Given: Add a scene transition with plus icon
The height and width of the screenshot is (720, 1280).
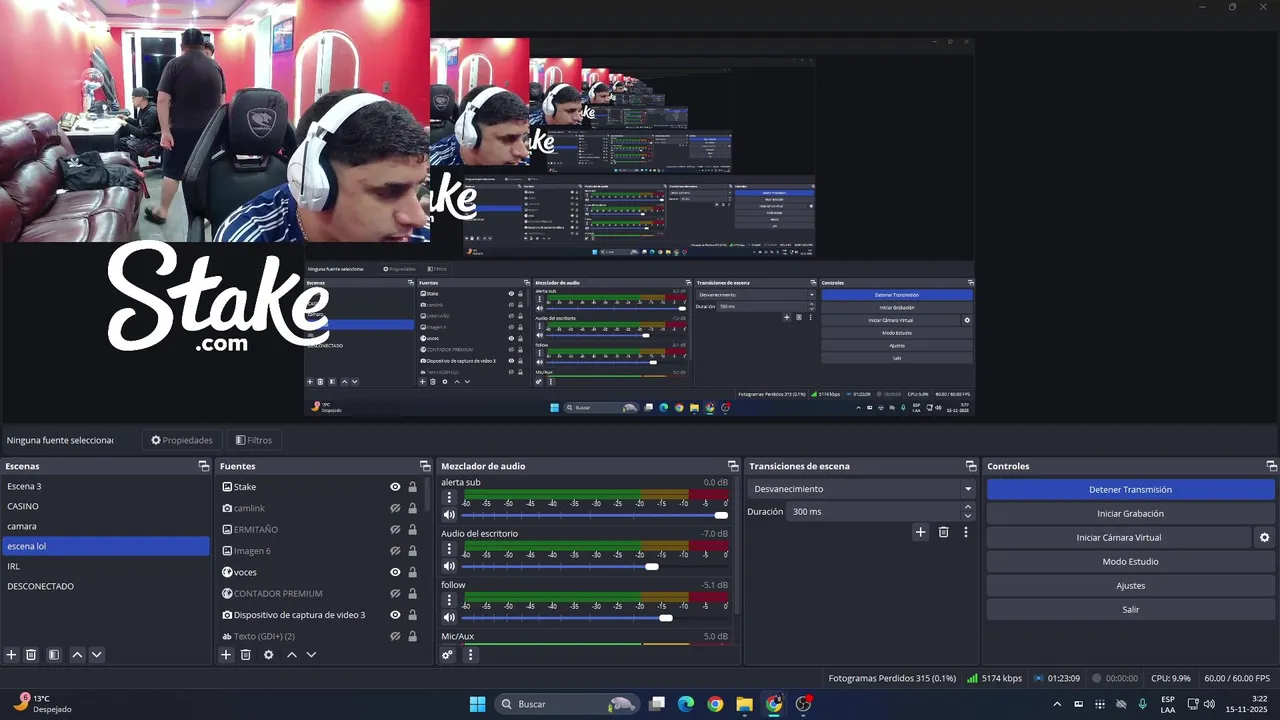Looking at the screenshot, I should pyautogui.click(x=920, y=532).
